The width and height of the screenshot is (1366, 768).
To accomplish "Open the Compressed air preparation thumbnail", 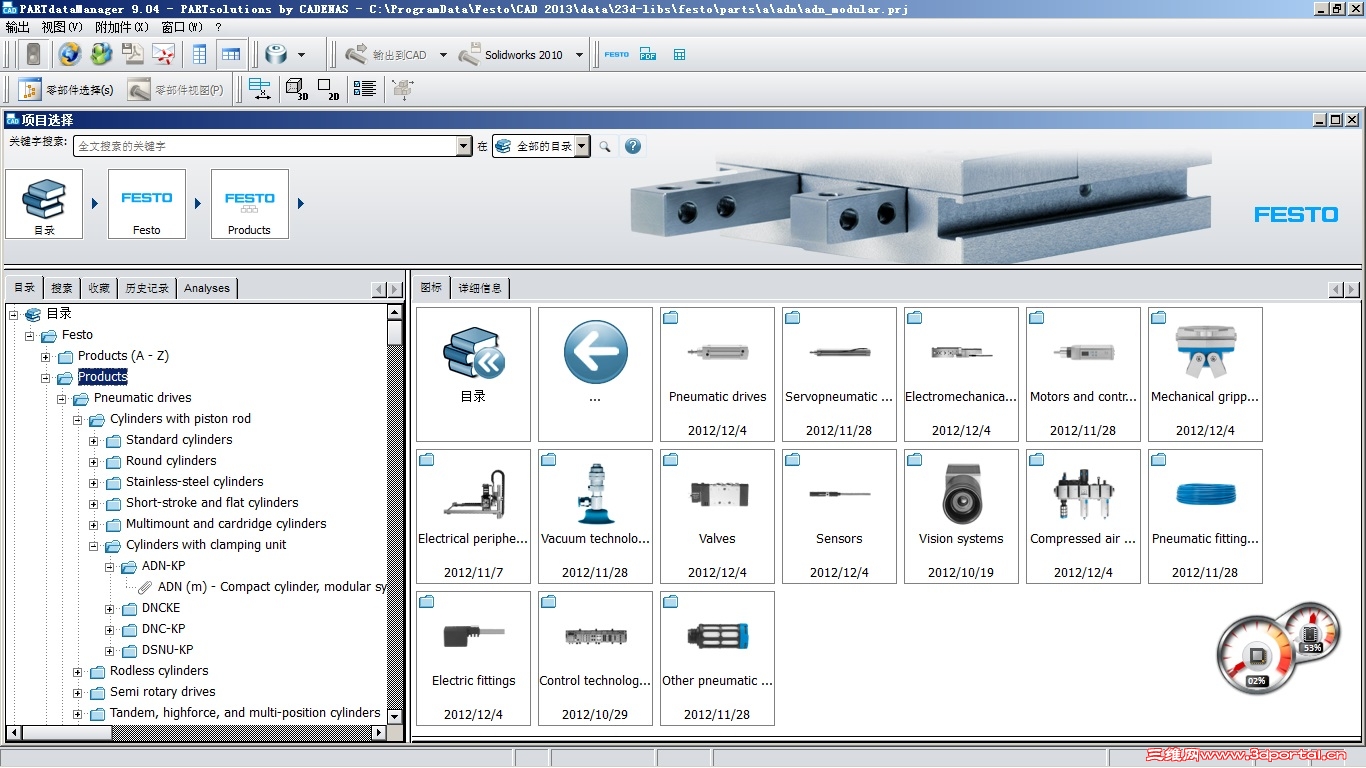I will (x=1083, y=516).
